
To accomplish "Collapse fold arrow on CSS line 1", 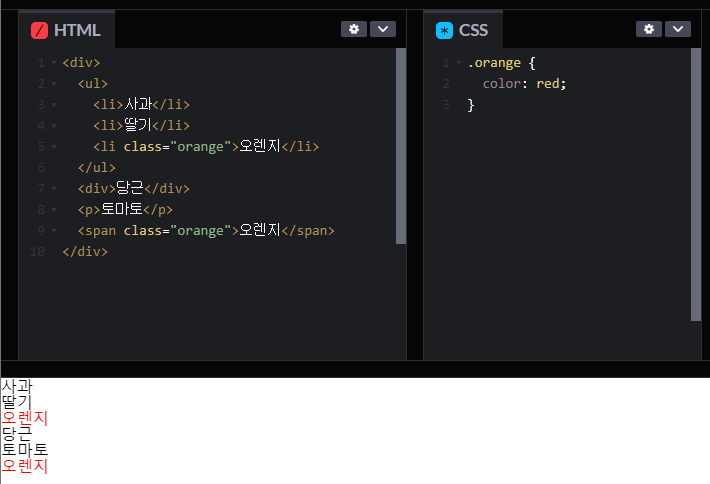I will click(x=459, y=63).
